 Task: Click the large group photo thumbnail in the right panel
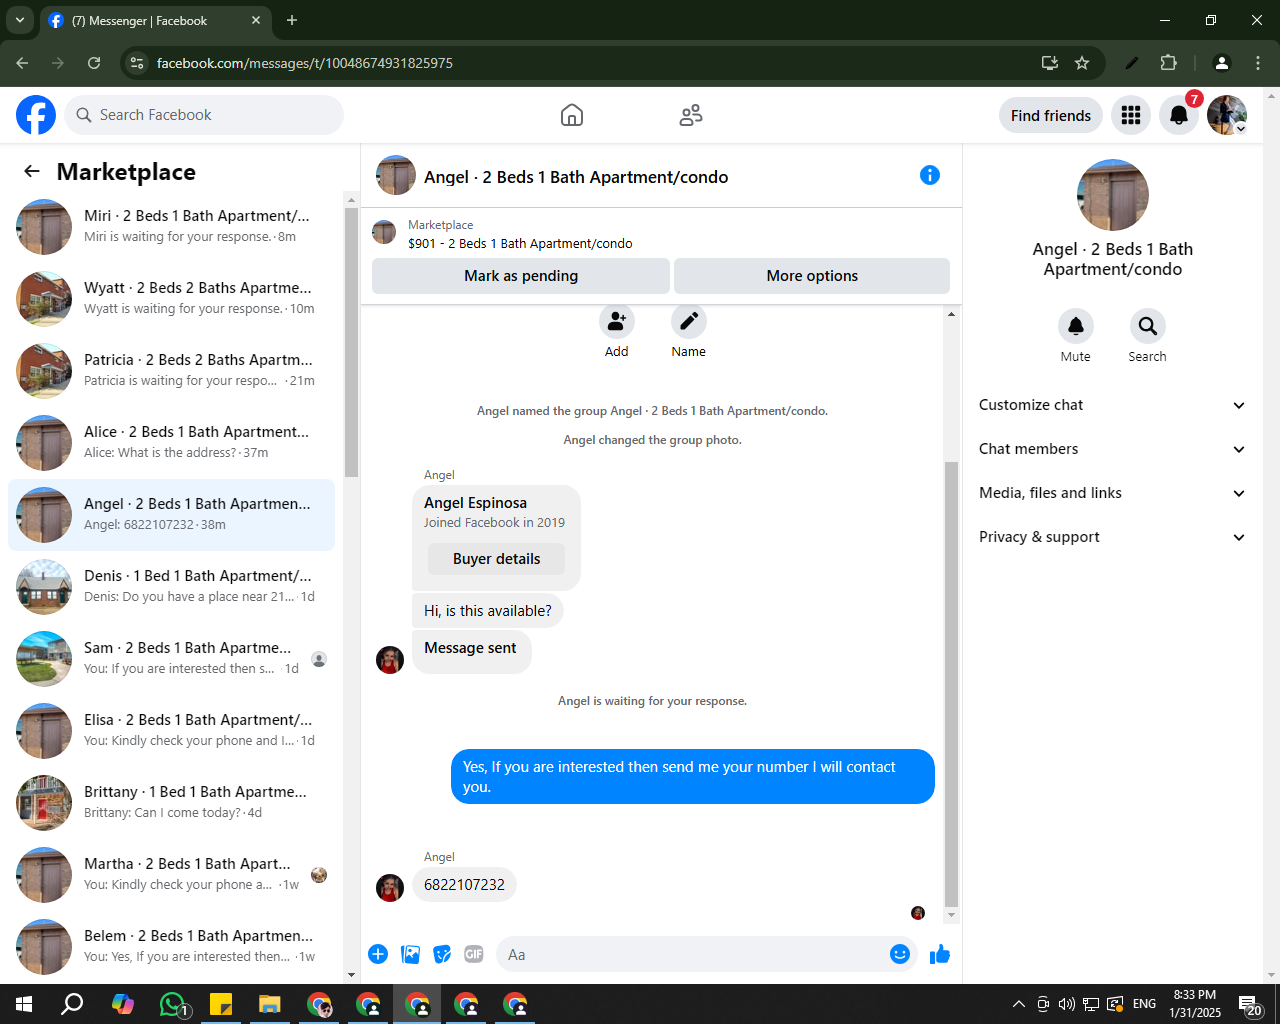pos(1113,195)
